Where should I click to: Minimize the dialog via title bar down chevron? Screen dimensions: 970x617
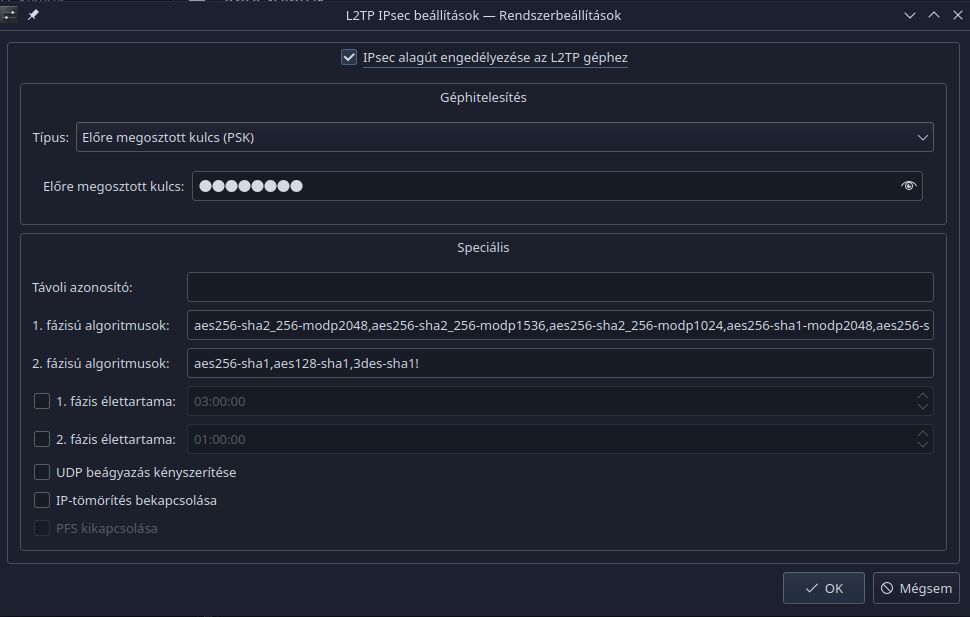click(x=909, y=15)
